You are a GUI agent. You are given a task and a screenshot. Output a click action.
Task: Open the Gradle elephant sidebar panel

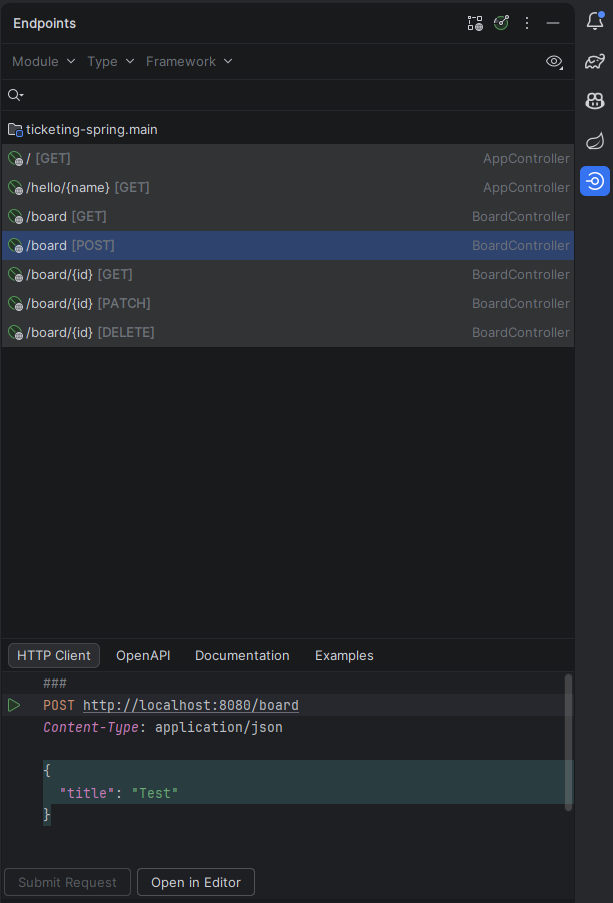[x=594, y=61]
